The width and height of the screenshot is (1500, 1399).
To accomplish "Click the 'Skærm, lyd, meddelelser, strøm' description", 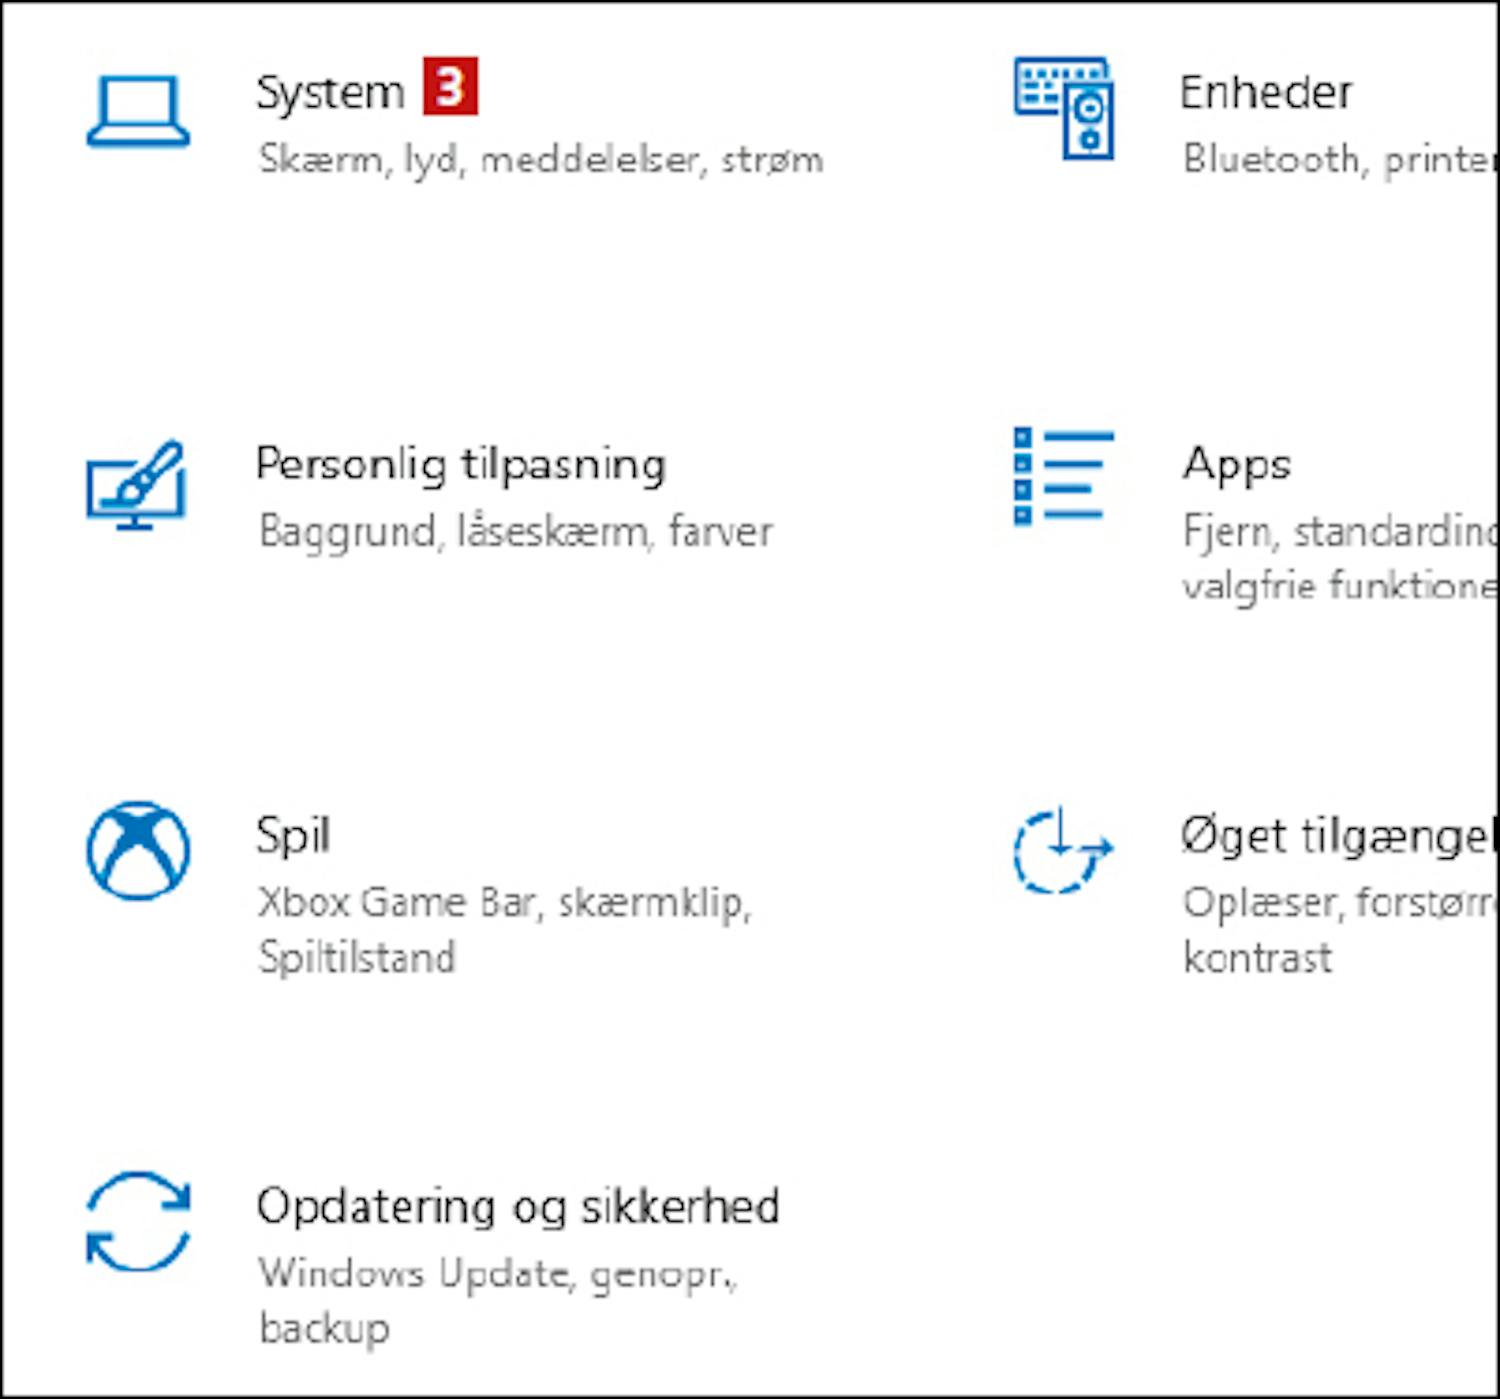I will tap(541, 160).
